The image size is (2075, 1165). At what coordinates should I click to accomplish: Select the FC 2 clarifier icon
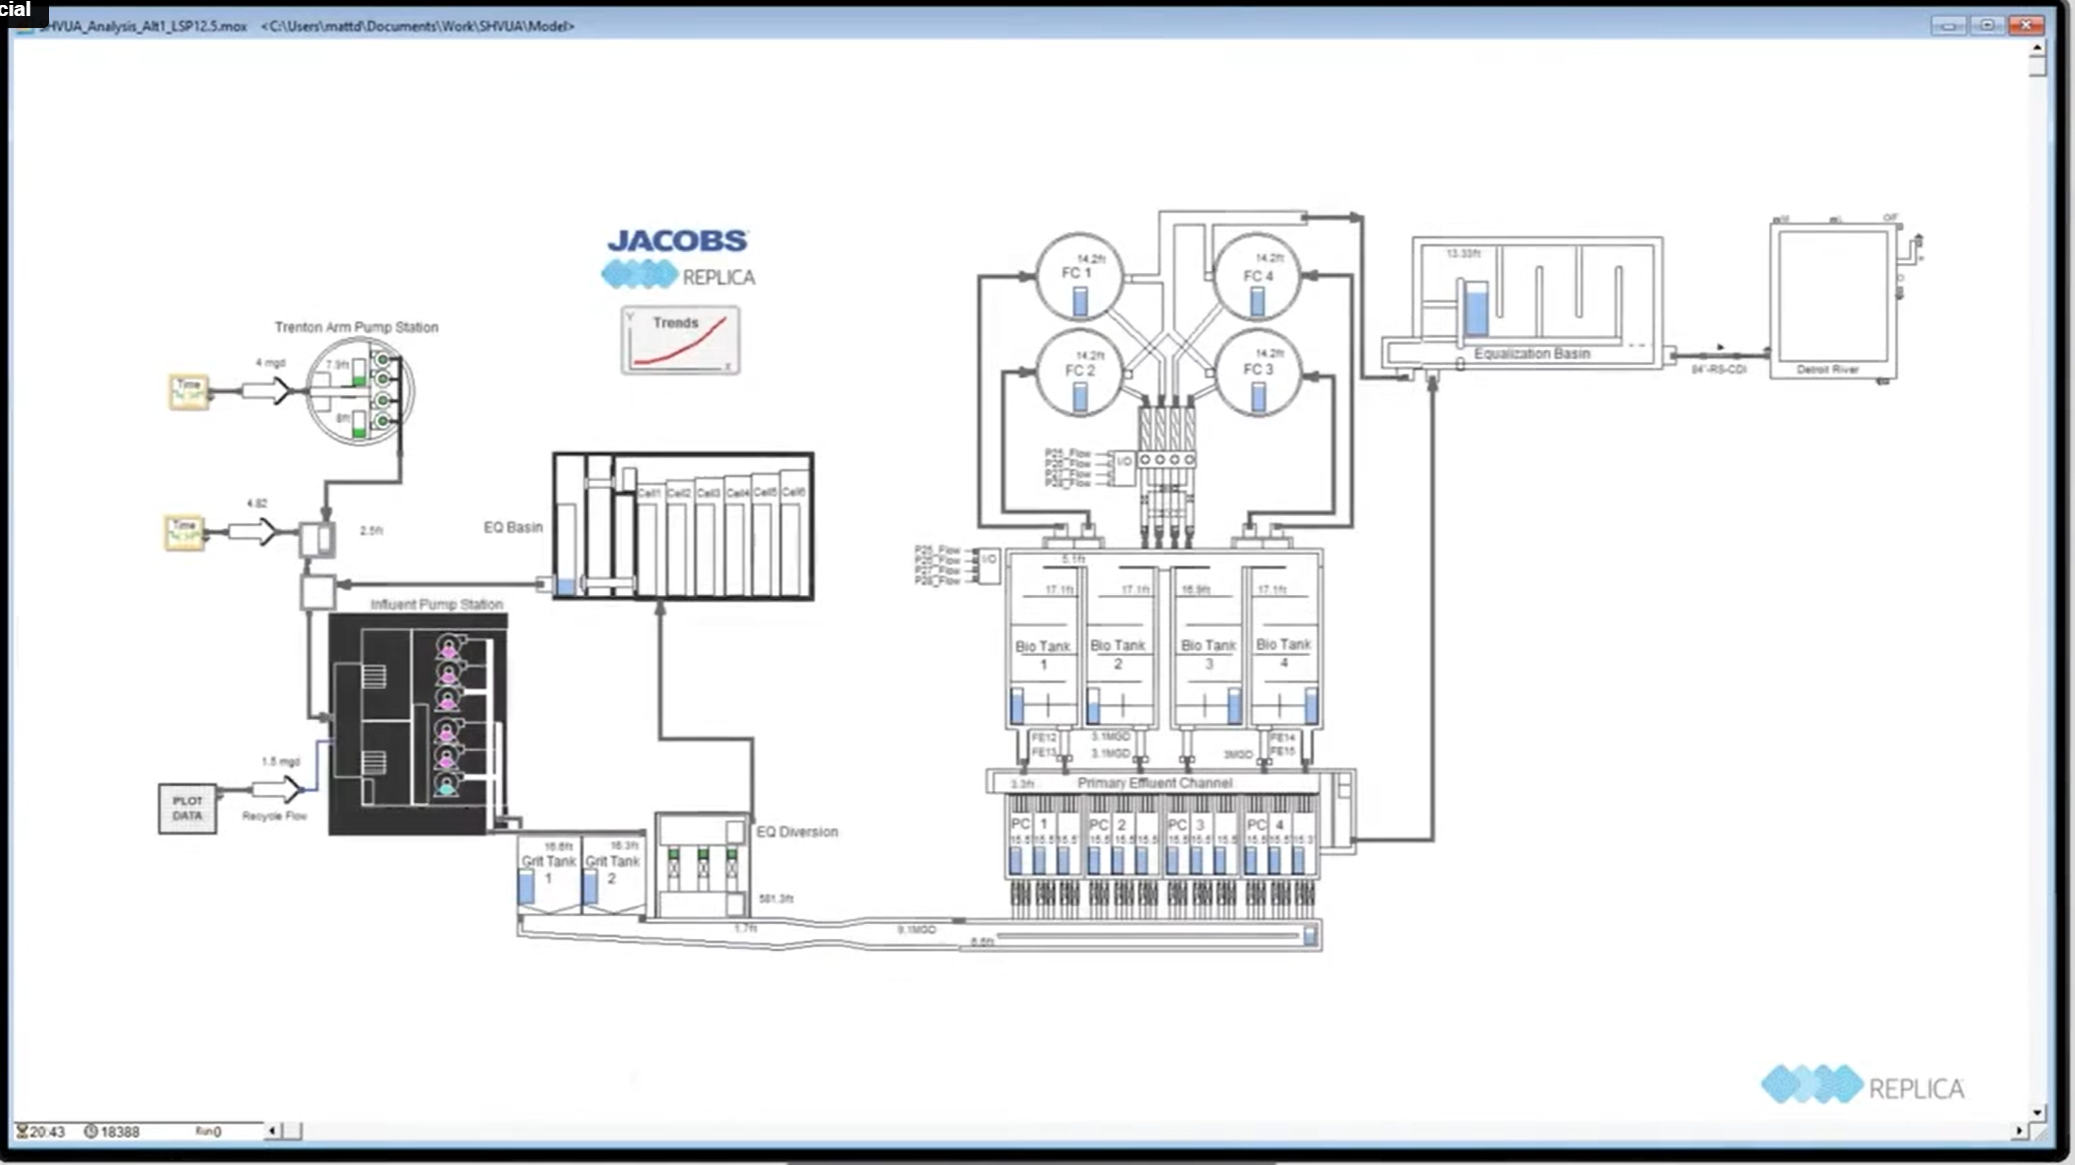point(1079,372)
